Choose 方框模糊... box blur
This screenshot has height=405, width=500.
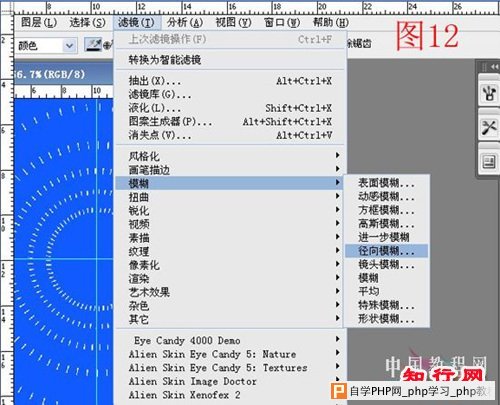point(386,210)
